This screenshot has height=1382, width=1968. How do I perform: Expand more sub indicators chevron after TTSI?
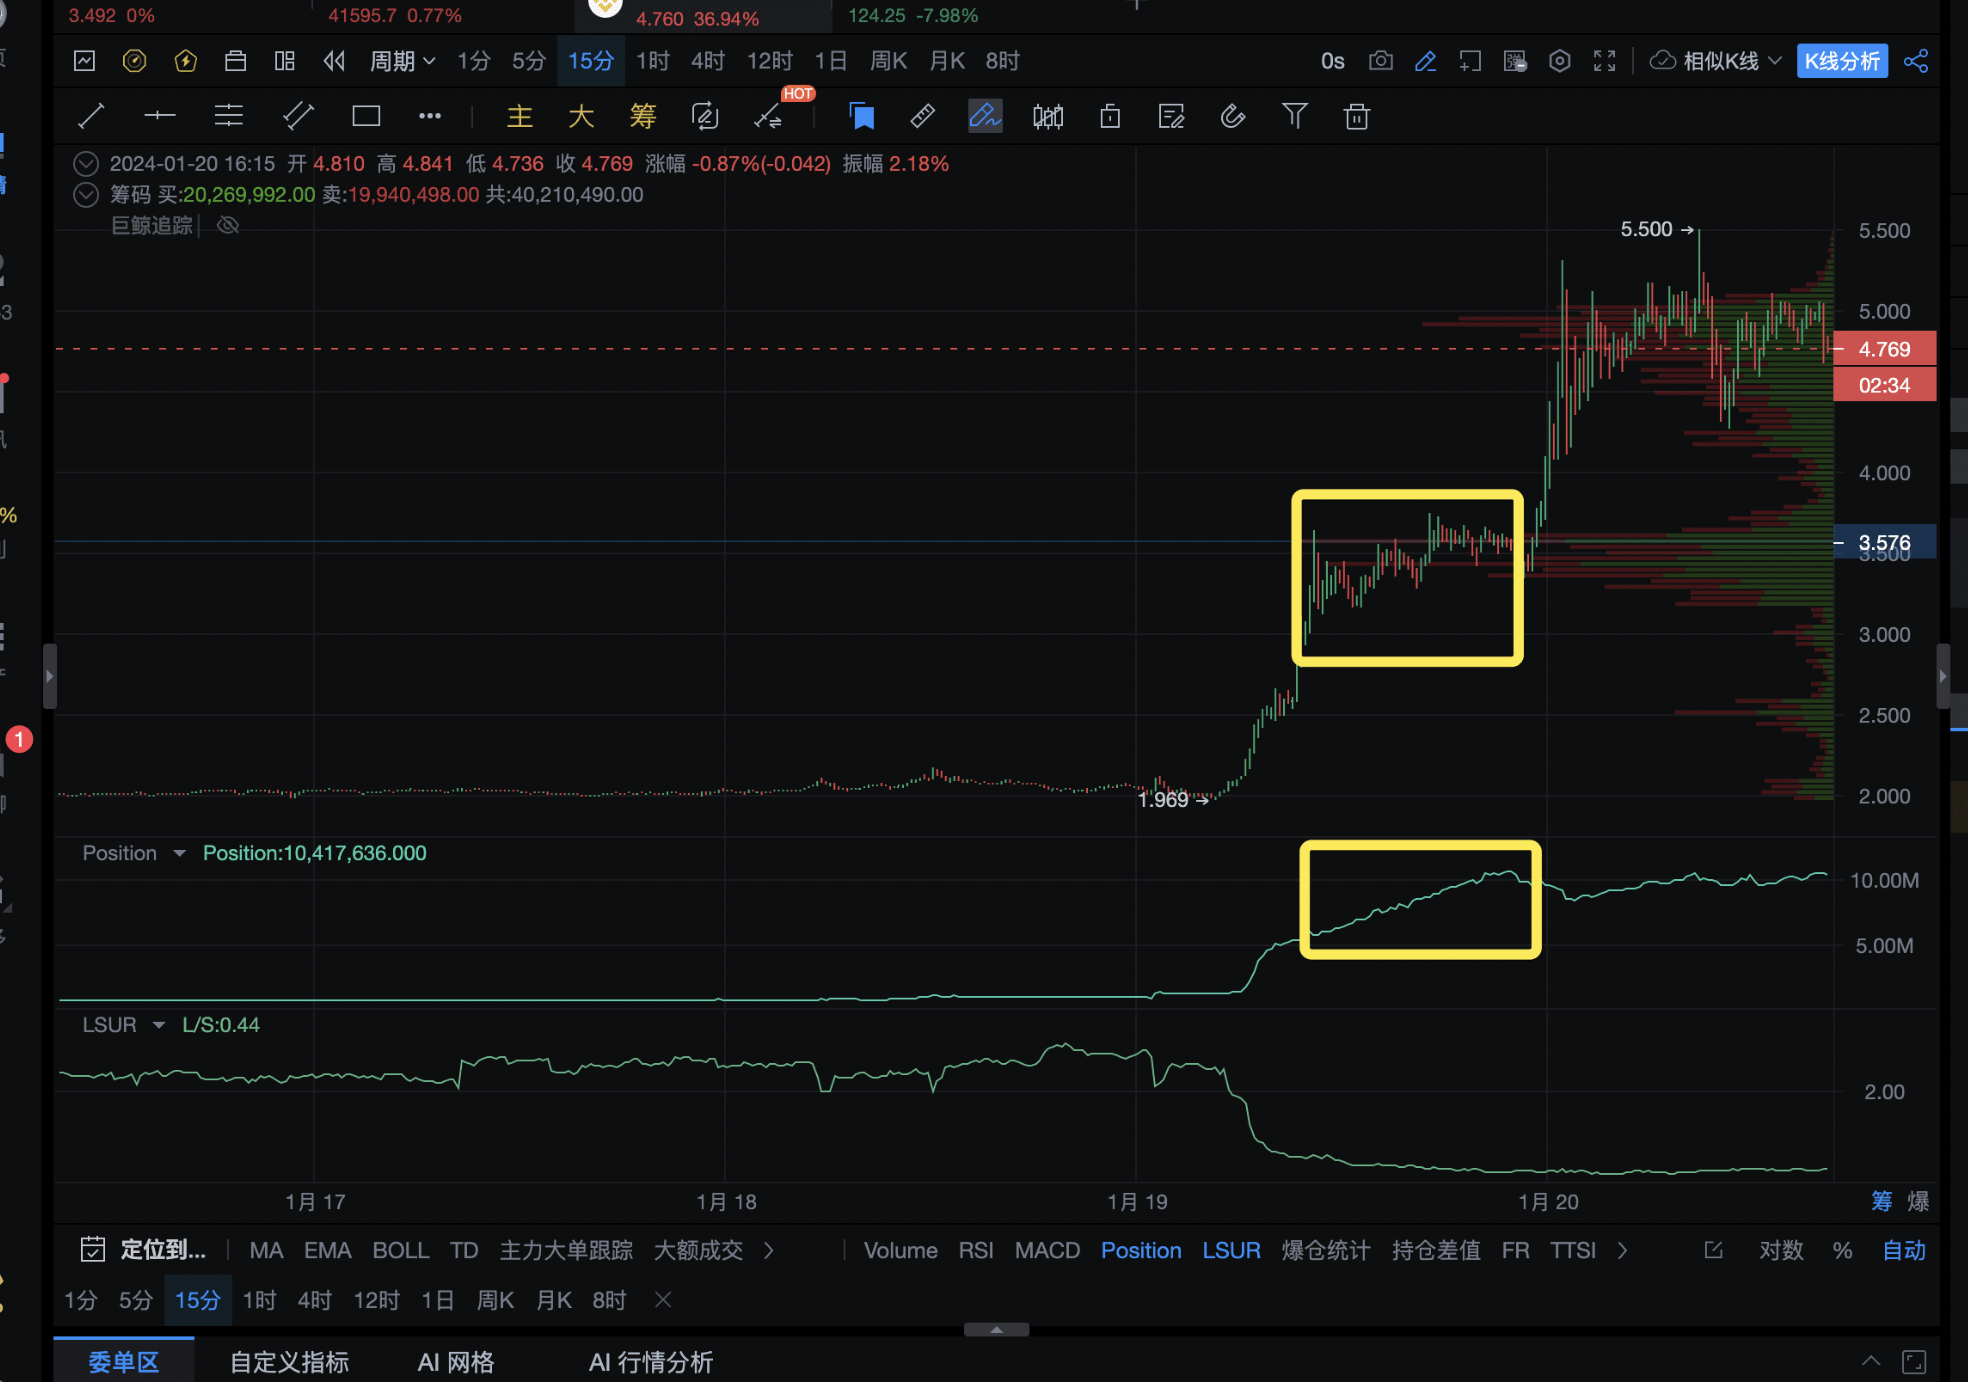tap(1622, 1250)
